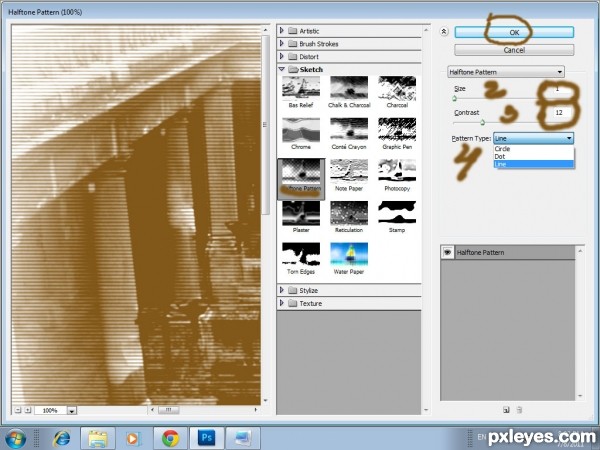
Task: Click preview vertical scrollbar down arrow
Action: coord(266,401)
